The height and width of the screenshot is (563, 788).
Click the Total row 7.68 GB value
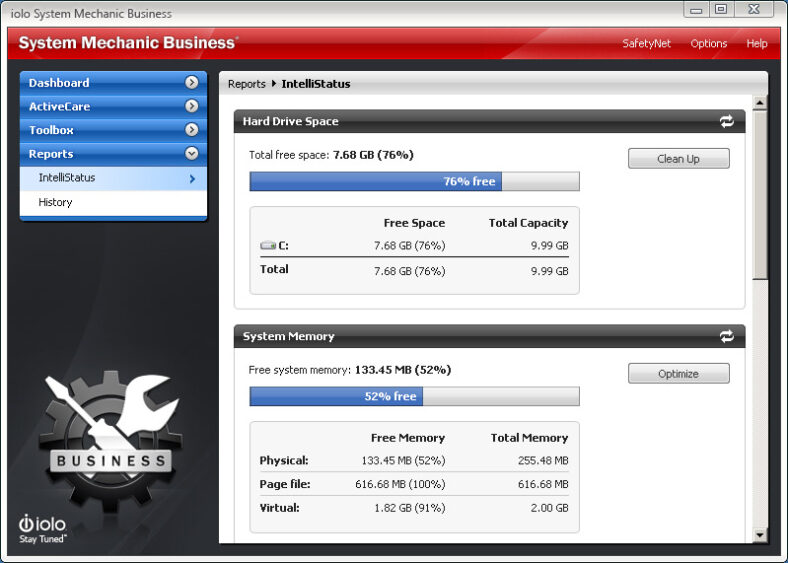(x=410, y=271)
